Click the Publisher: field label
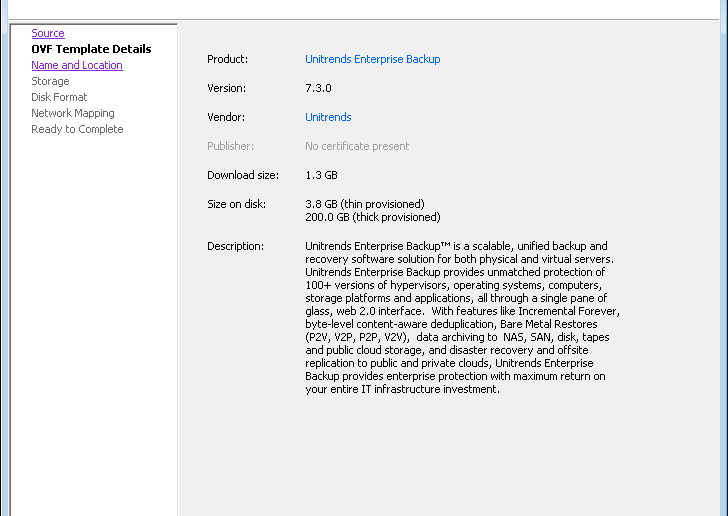728x516 pixels. (230, 146)
